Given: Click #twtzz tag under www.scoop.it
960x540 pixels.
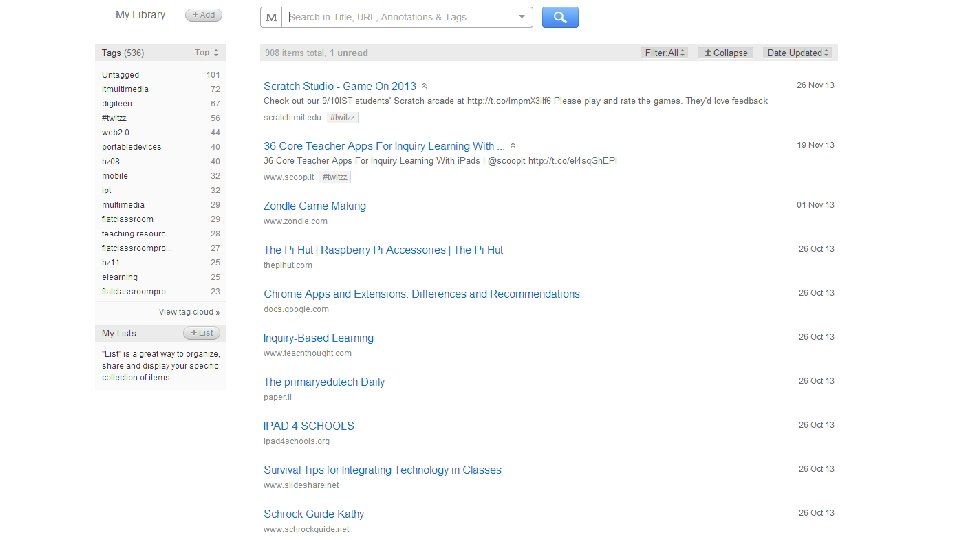Looking at the screenshot, I should point(335,177).
